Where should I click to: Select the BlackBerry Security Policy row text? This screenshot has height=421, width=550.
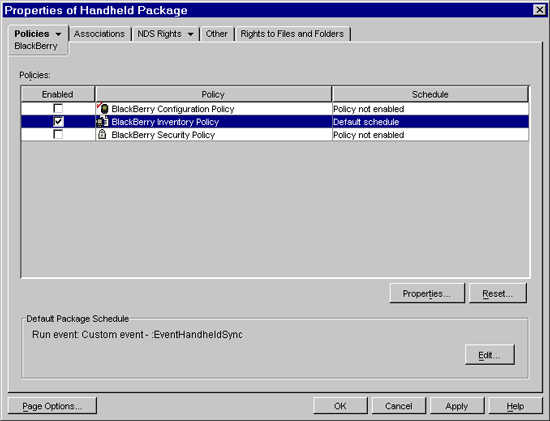[163, 135]
